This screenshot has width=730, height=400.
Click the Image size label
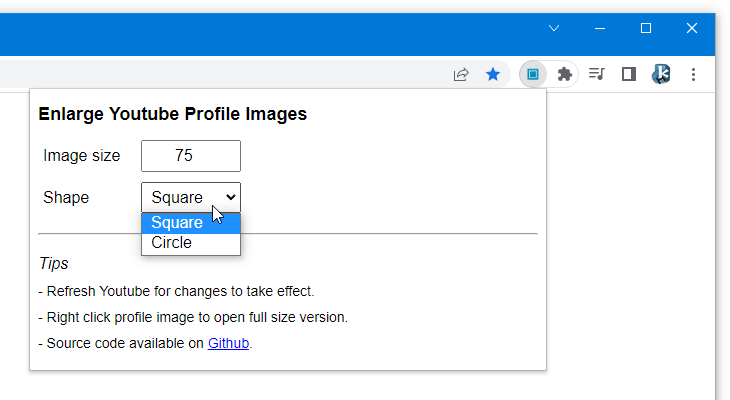coord(81,156)
